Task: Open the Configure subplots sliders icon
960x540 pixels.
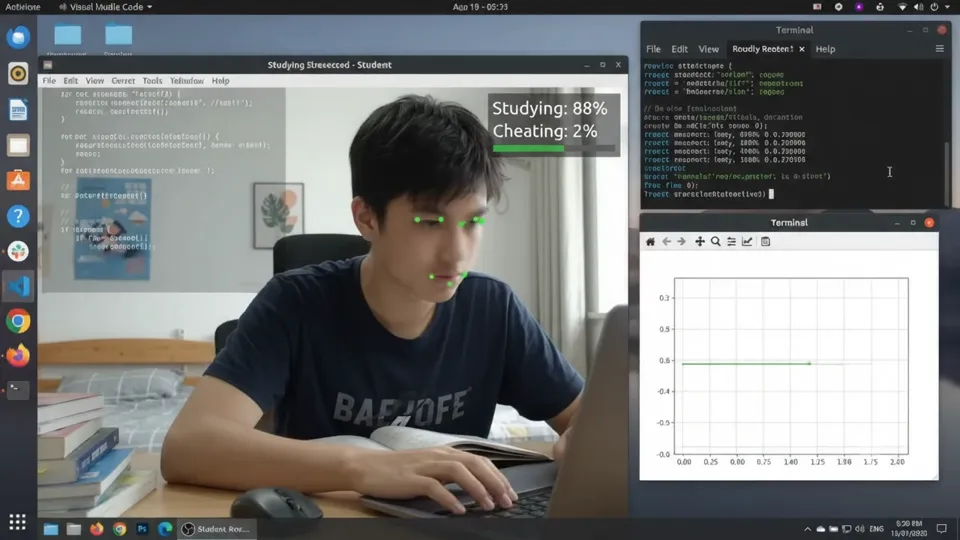Action: [731, 242]
